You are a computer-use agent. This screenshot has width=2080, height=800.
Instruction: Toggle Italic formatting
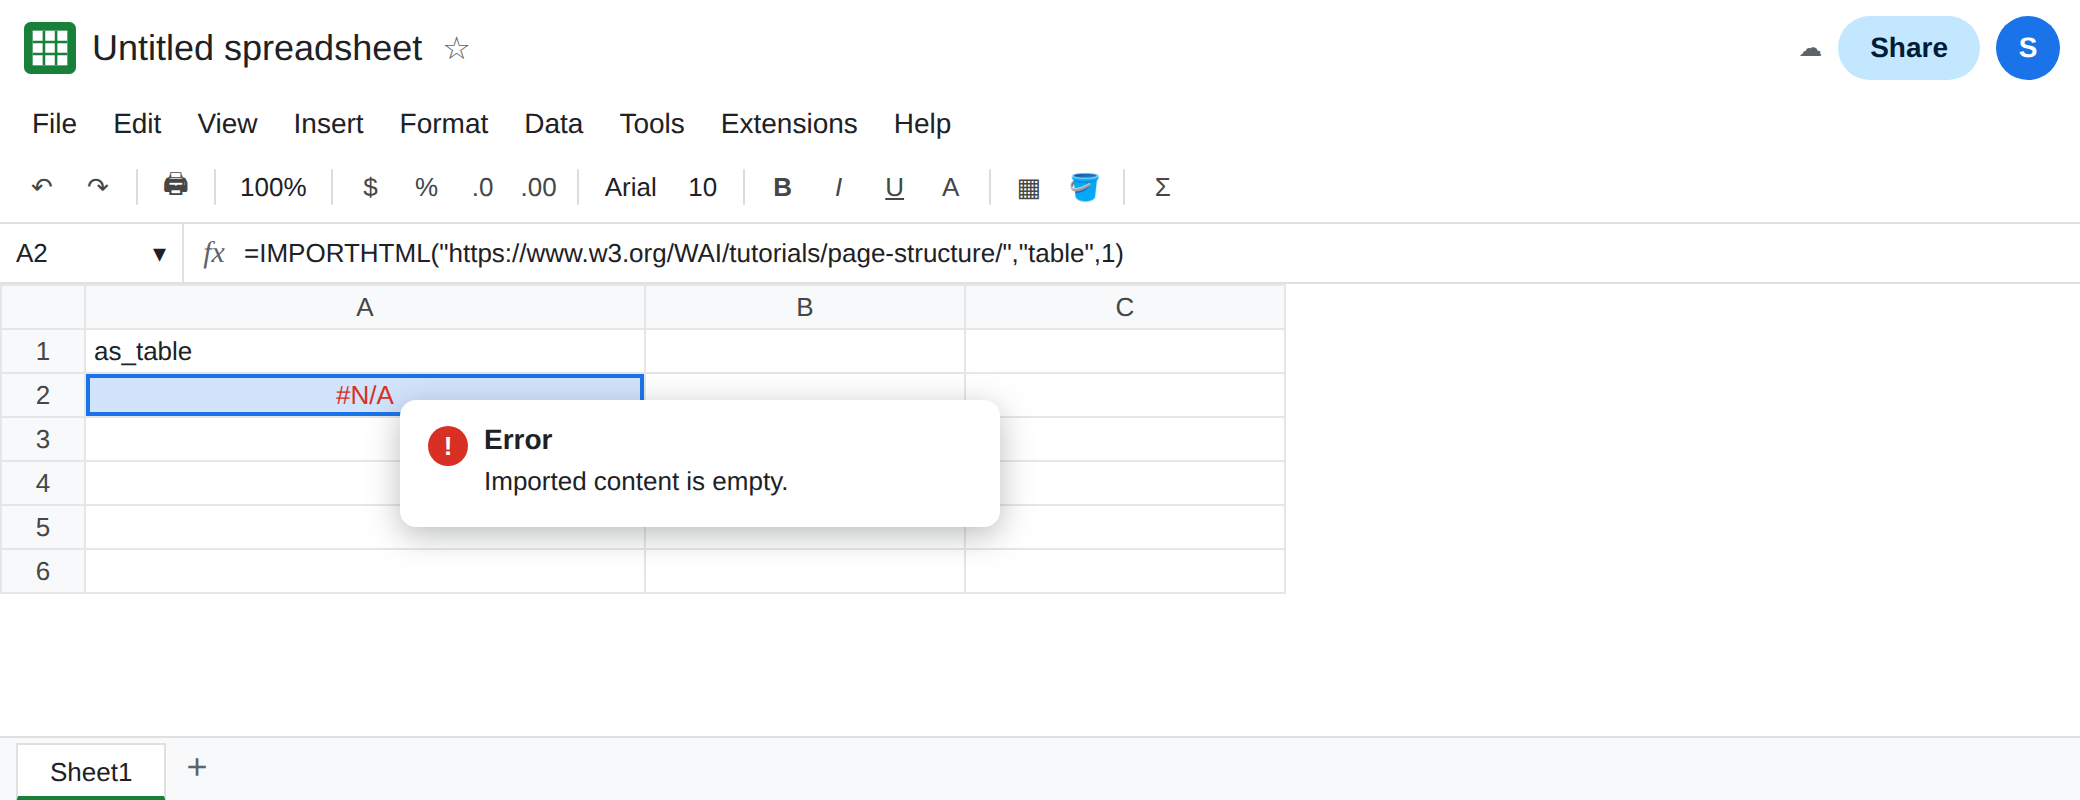click(838, 187)
